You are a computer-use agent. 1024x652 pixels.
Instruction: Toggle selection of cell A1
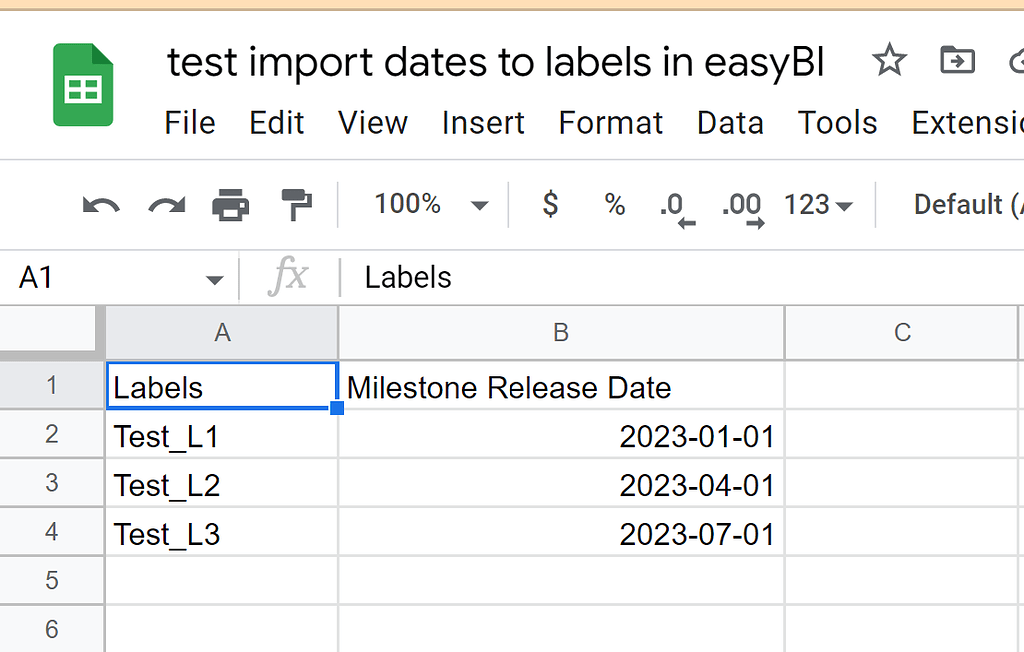pyautogui.click(x=222, y=386)
